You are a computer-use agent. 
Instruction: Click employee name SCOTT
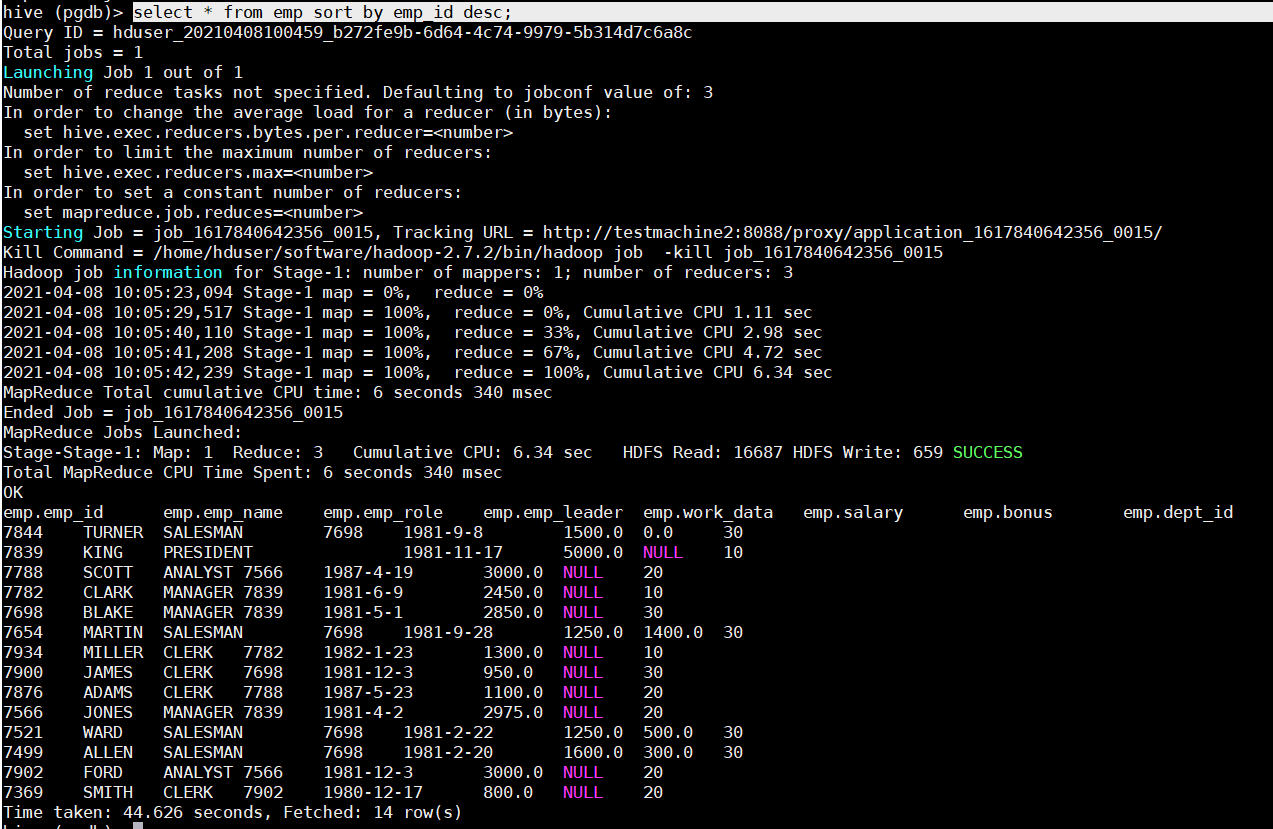pos(108,572)
